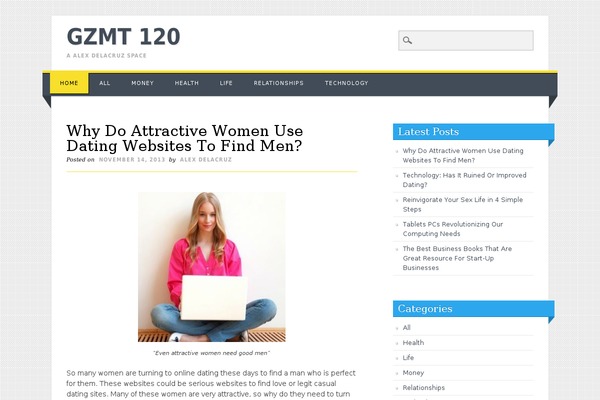The image size is (600, 400).
Task: Open 'Reinvigorate Your Sex Life in 4 Simple Steps'
Action: tap(462, 204)
